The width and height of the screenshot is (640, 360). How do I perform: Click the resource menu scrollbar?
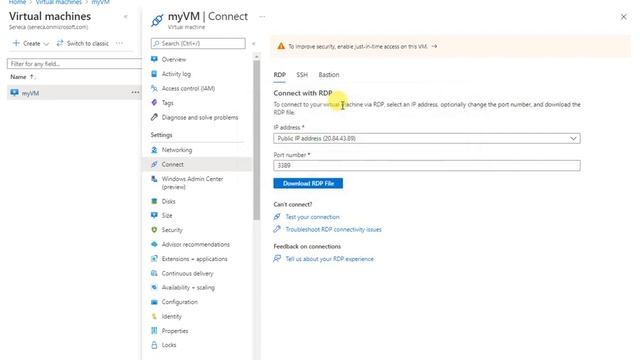(256, 139)
